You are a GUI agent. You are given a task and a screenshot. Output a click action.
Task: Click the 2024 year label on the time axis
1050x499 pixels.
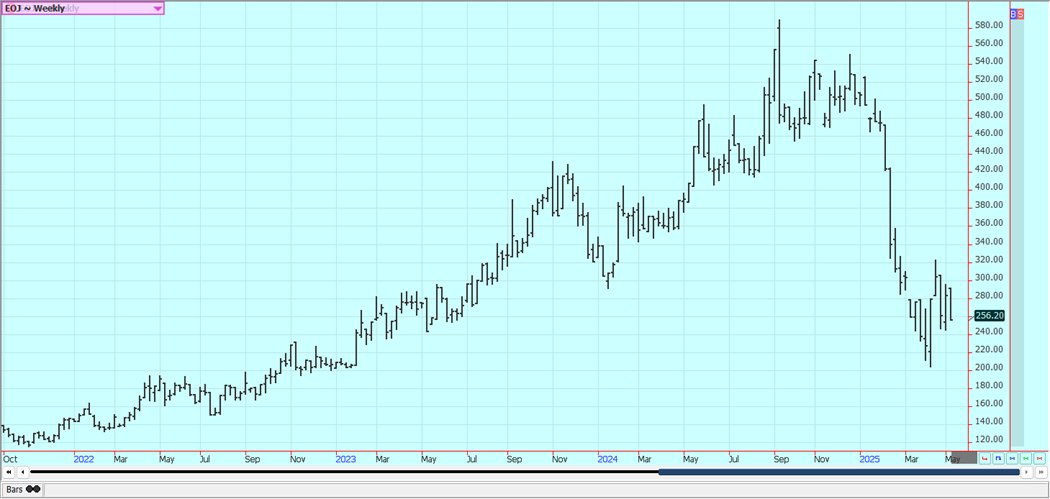pos(607,459)
